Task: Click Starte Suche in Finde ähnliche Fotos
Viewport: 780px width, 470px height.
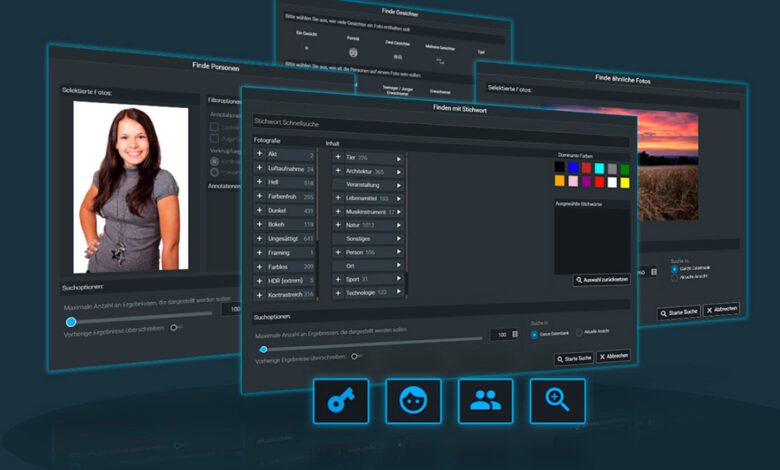Action: [x=679, y=313]
